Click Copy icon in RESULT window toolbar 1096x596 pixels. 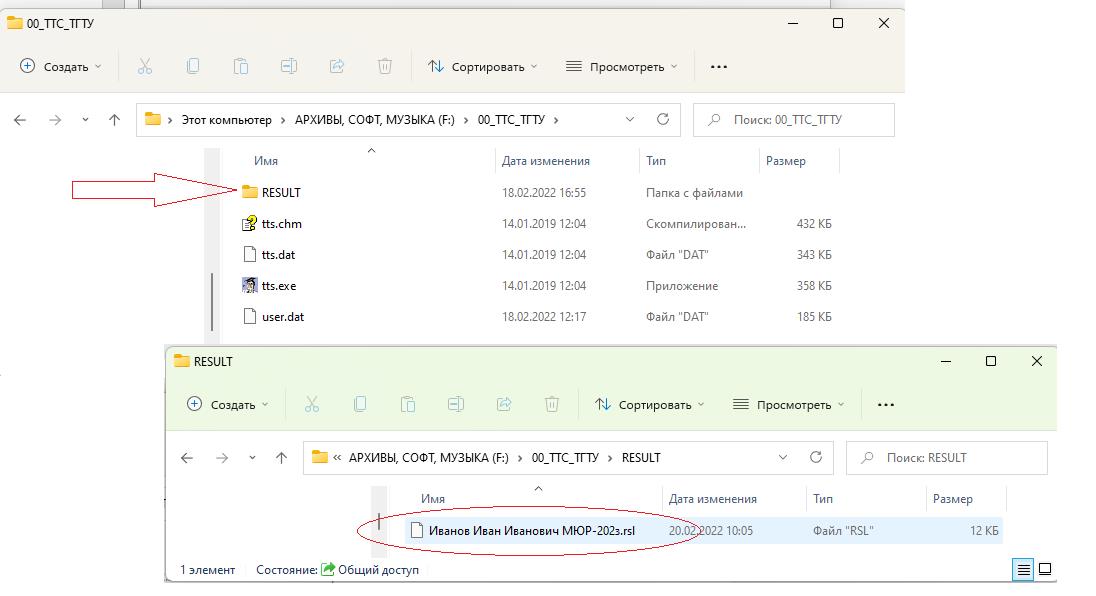[360, 405]
